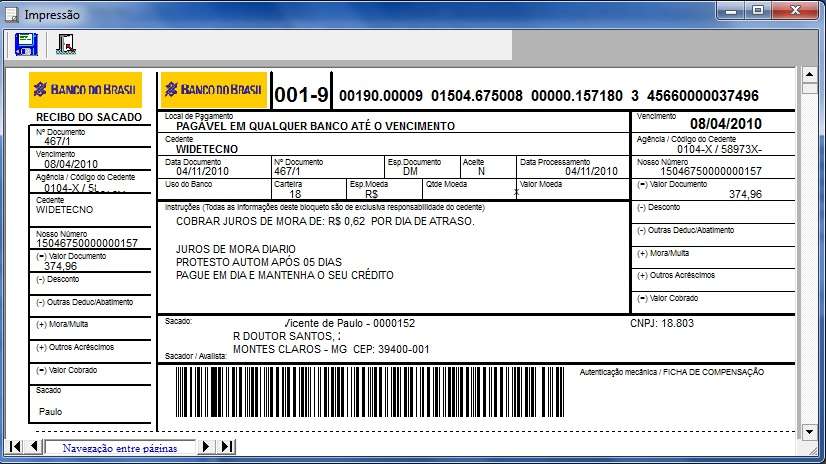The image size is (826, 464).
Task: Click the digitable line starting 00190.00009
Action: 549,96
